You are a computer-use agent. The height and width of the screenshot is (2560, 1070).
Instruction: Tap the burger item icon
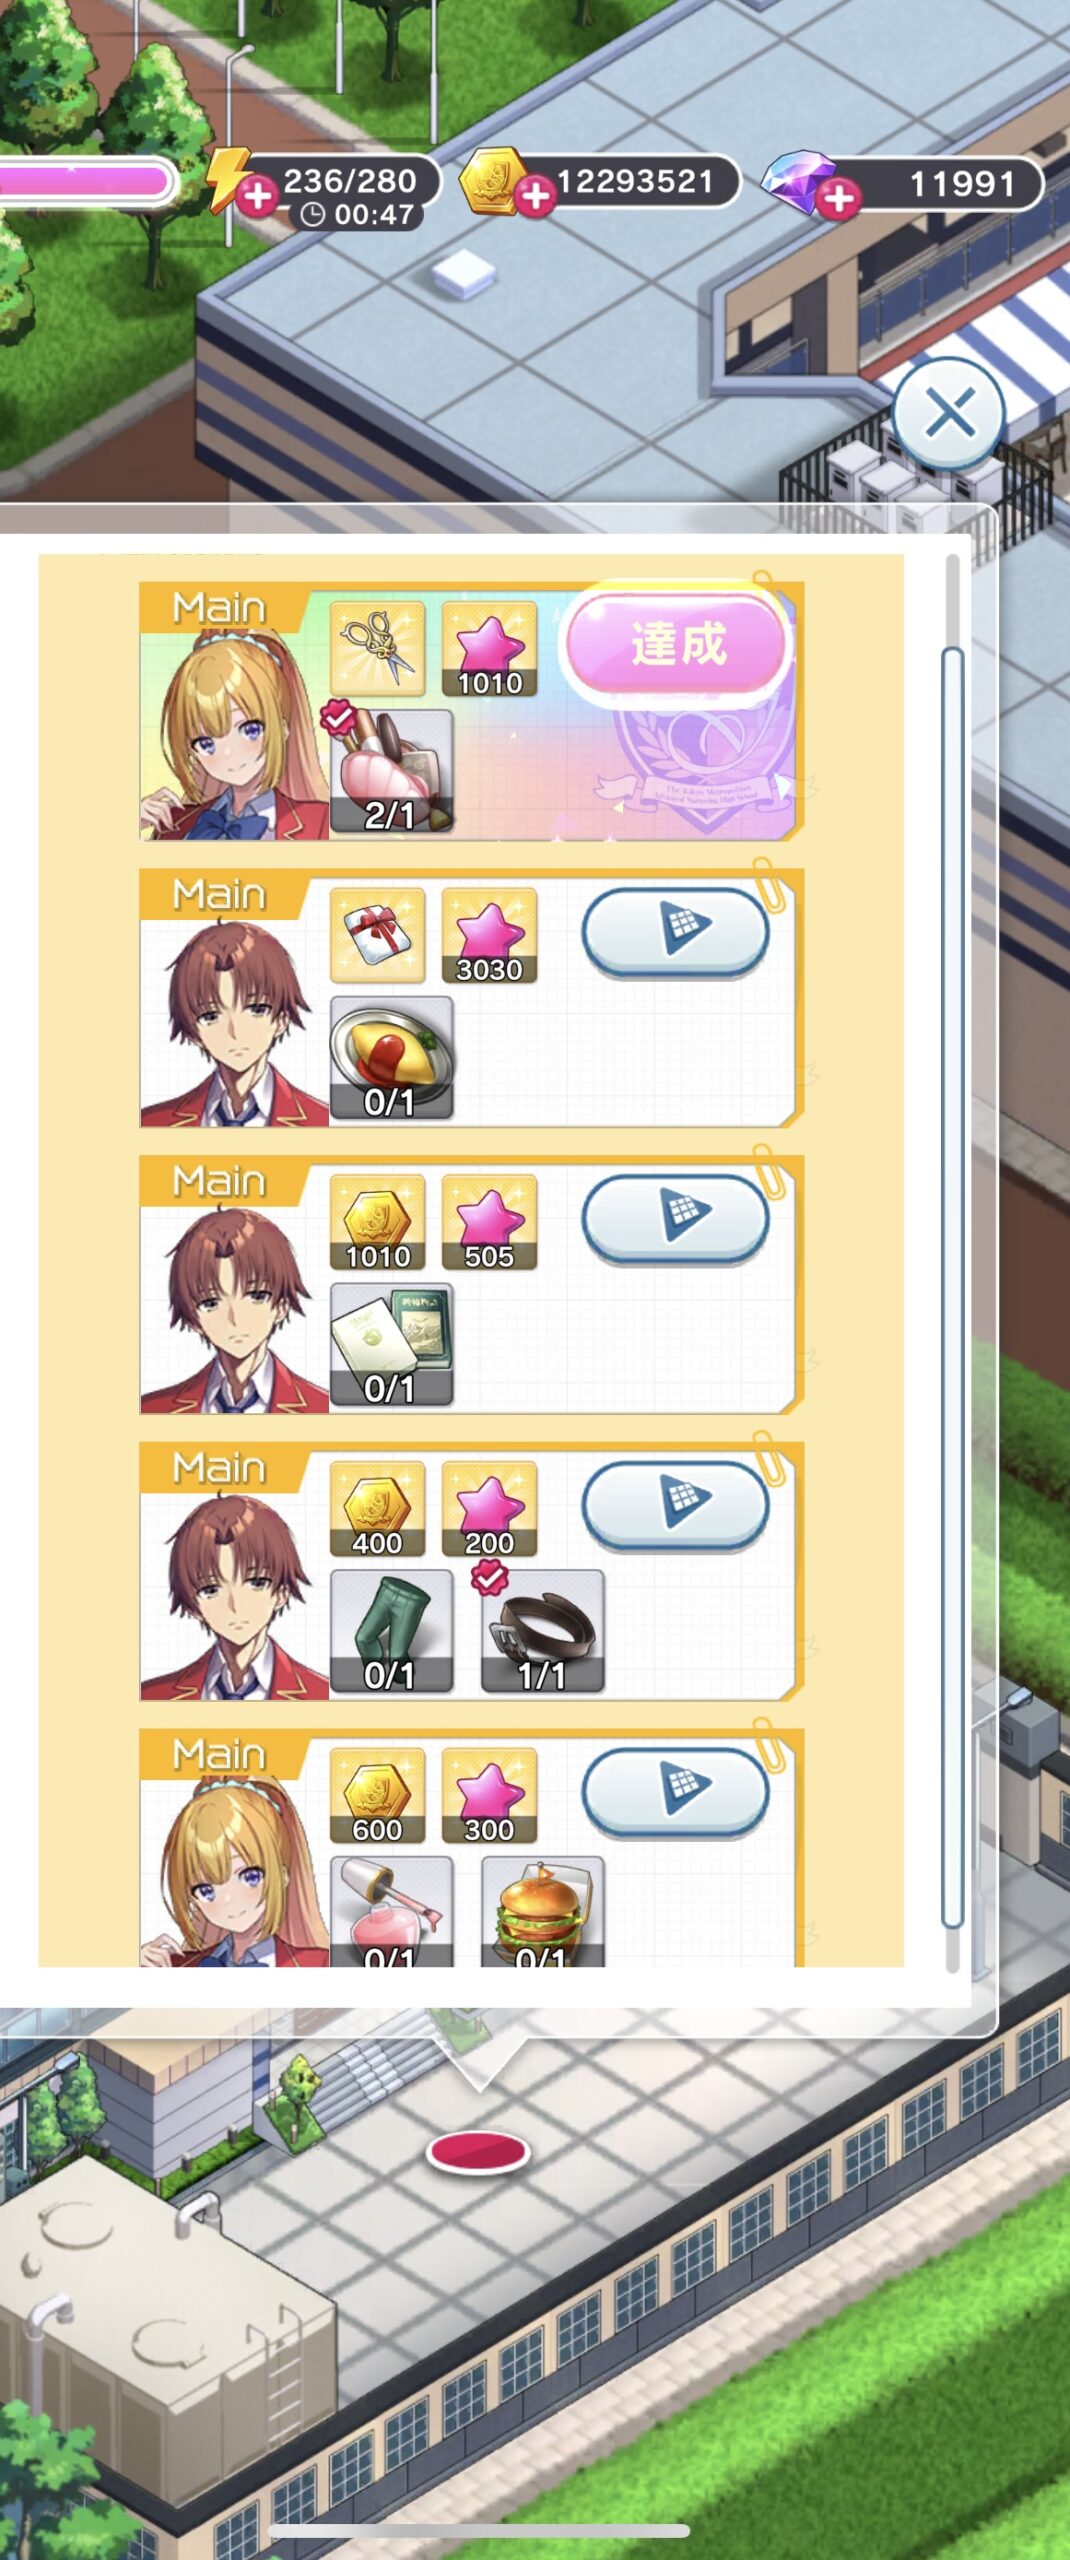pos(542,1911)
